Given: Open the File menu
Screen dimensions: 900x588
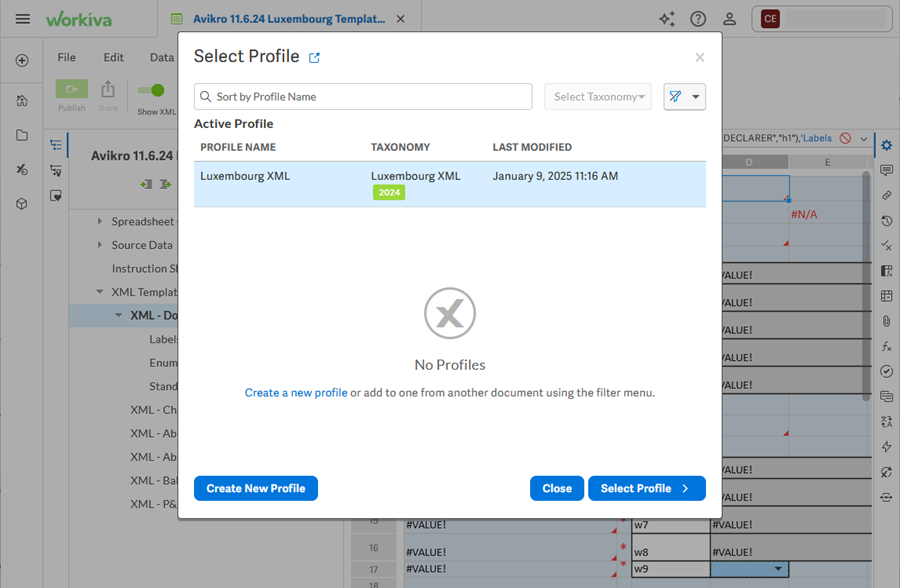Looking at the screenshot, I should [67, 57].
